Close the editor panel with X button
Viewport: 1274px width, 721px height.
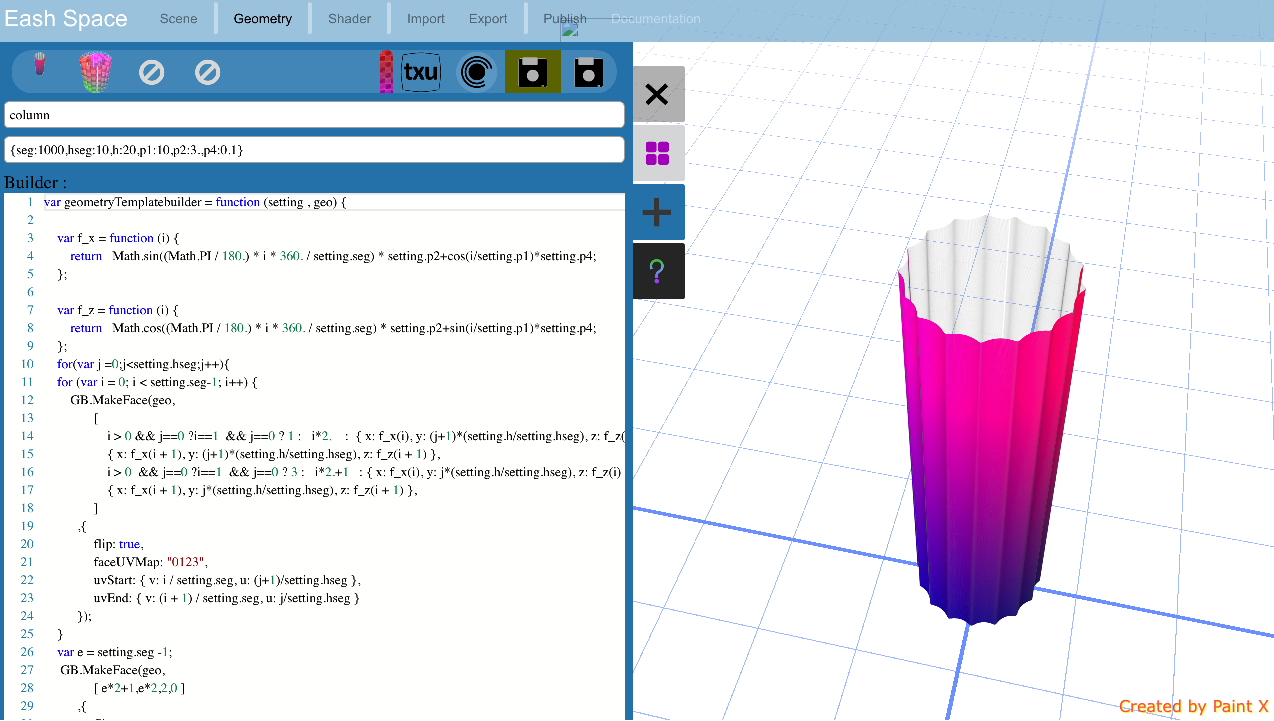coord(657,94)
